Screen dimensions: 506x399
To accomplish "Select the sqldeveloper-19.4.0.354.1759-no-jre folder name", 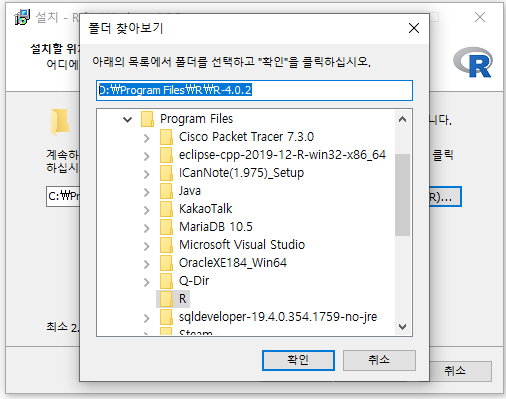I will coord(278,317).
